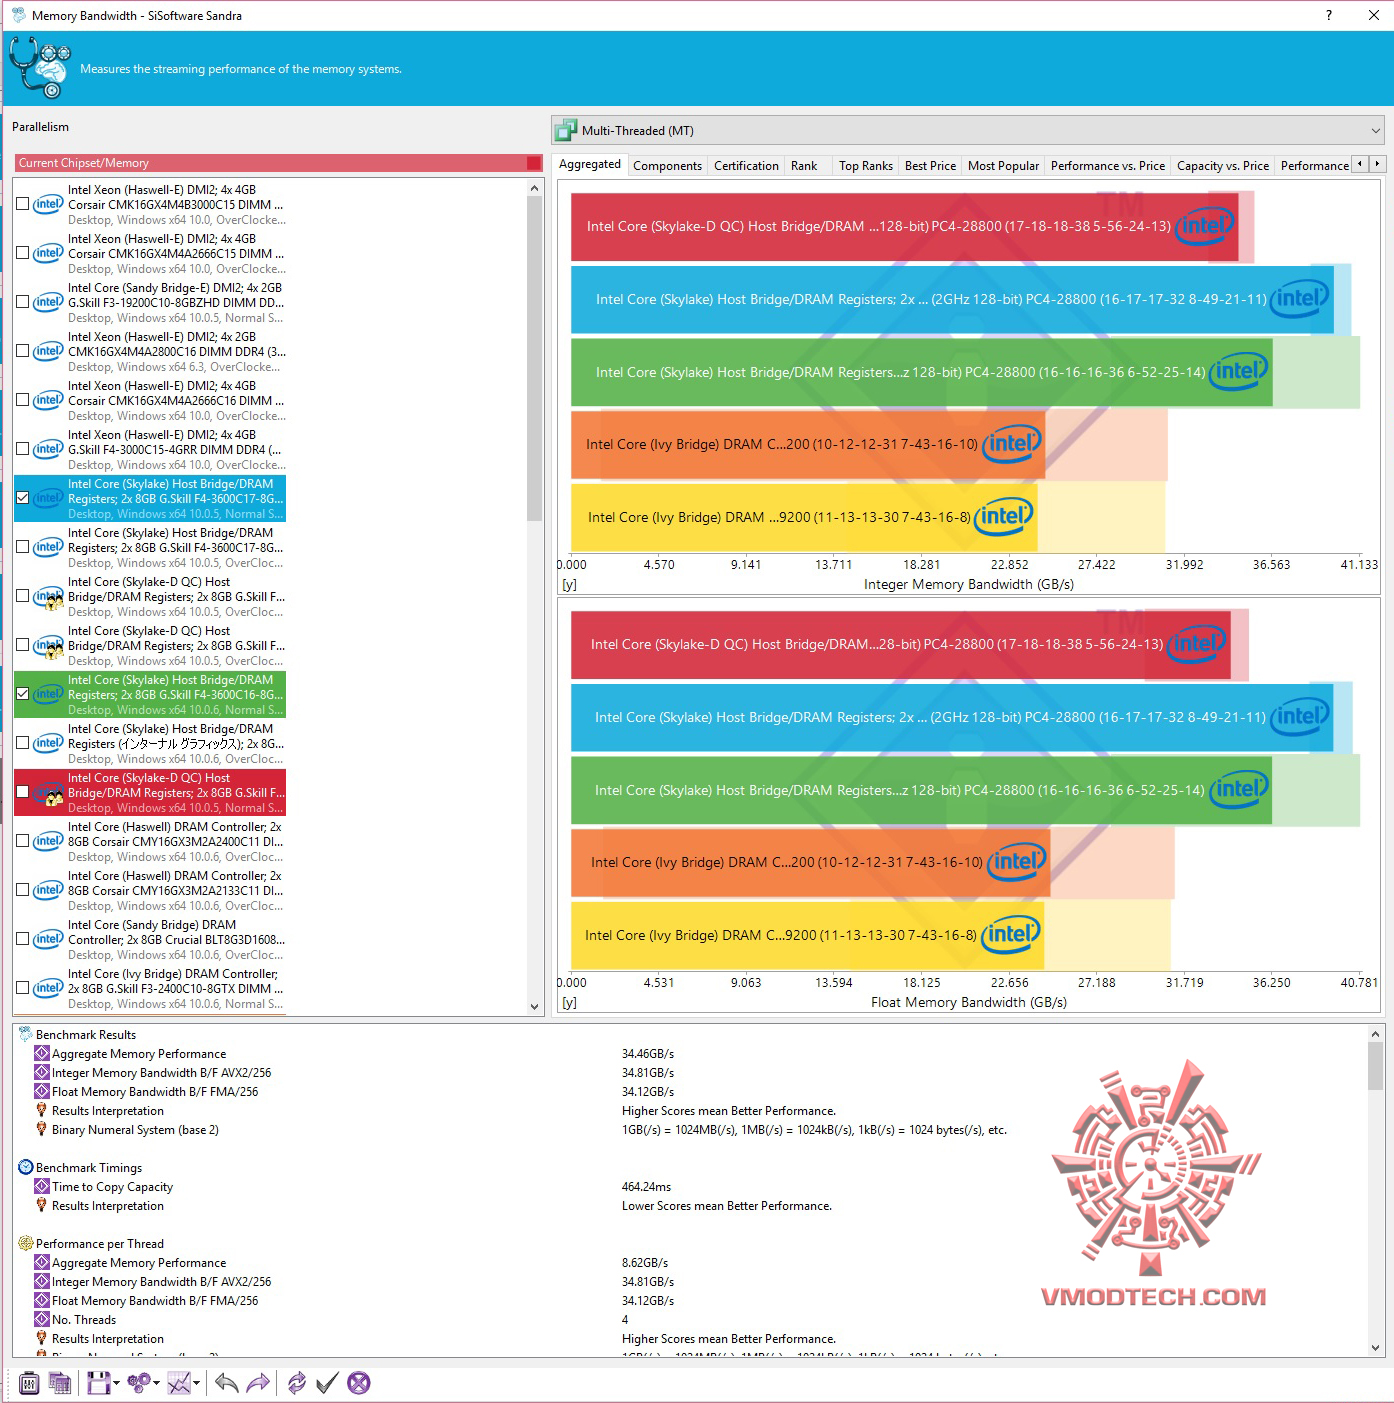Click the purple cancel X icon

(359, 1383)
